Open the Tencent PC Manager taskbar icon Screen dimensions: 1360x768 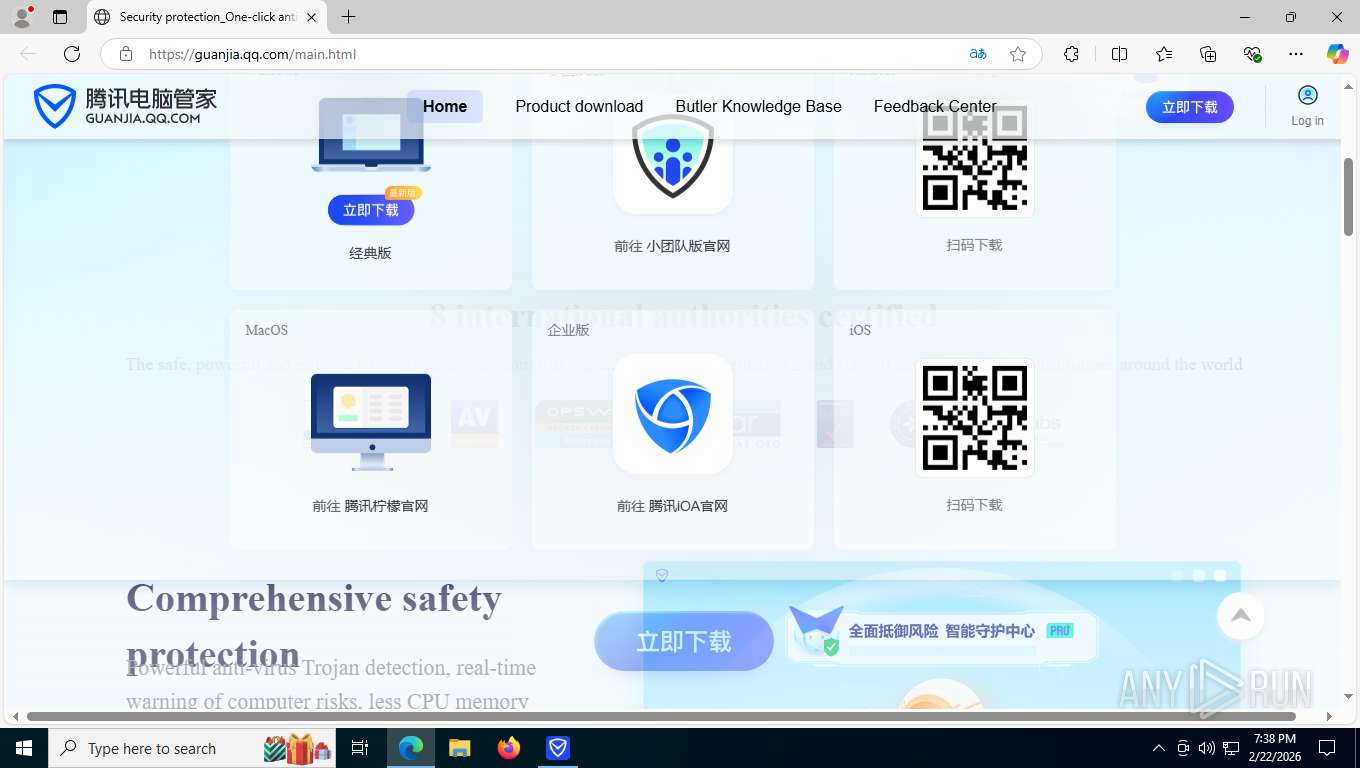pyautogui.click(x=558, y=748)
